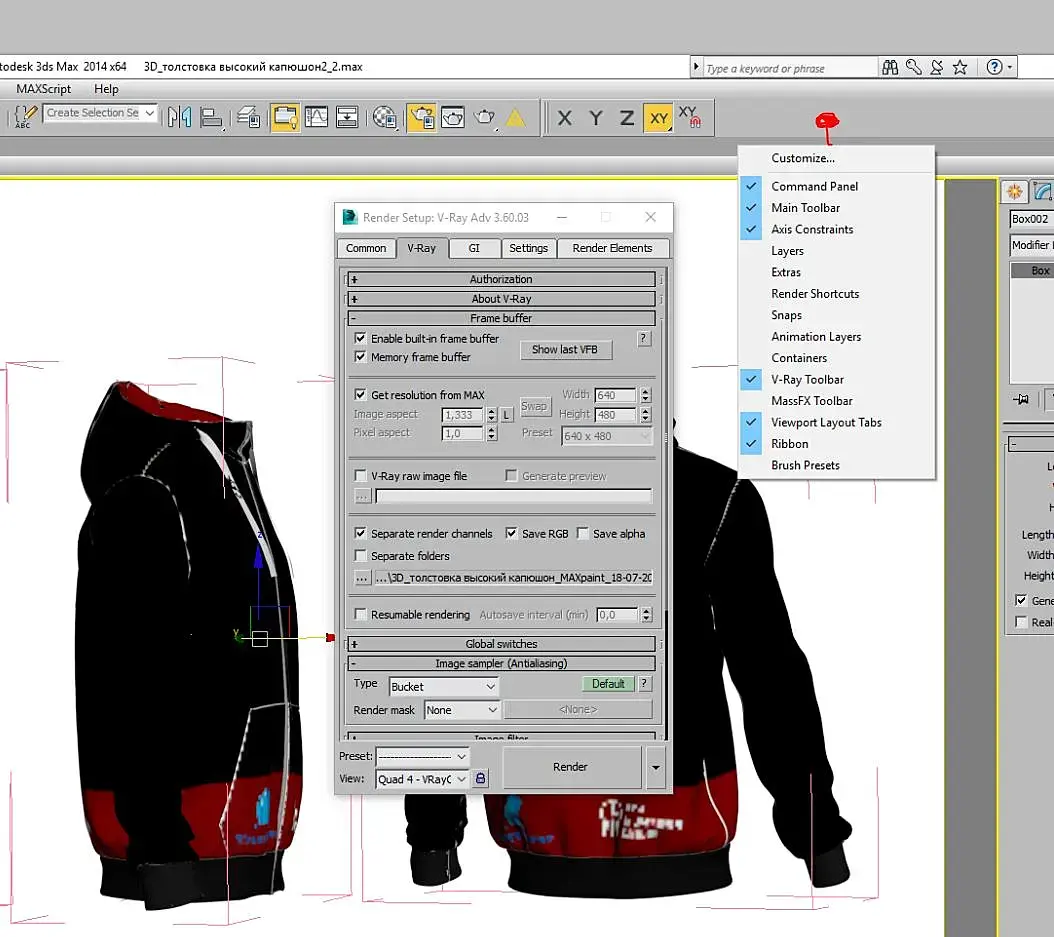Enable the Layers toolbar entry

pyautogui.click(x=787, y=251)
